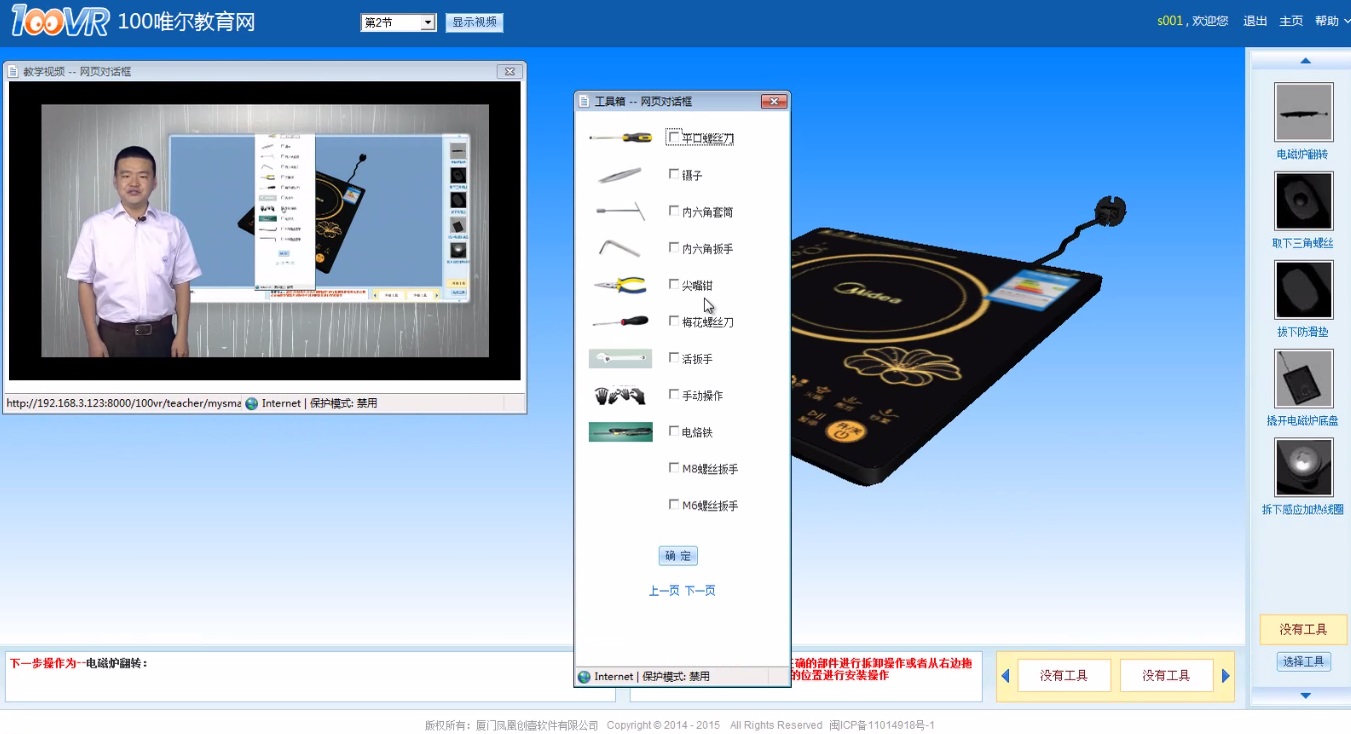The height and width of the screenshot is (734, 1351).
Task: Click the tweezers tool image
Action: coord(620,175)
